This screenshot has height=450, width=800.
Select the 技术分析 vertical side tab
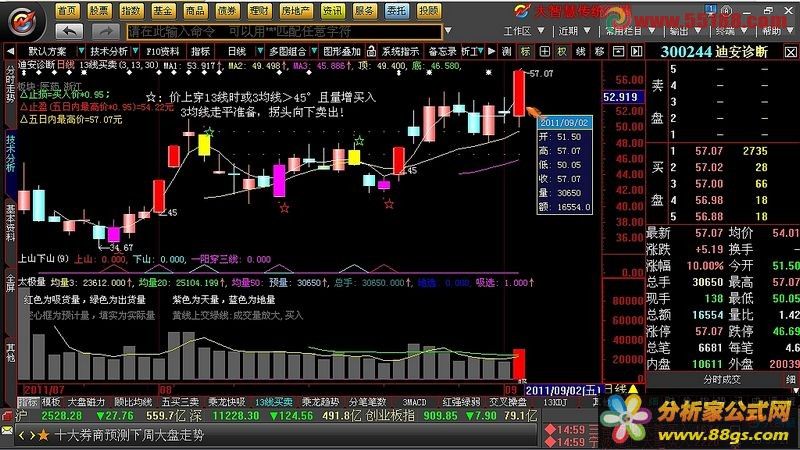tap(10, 153)
